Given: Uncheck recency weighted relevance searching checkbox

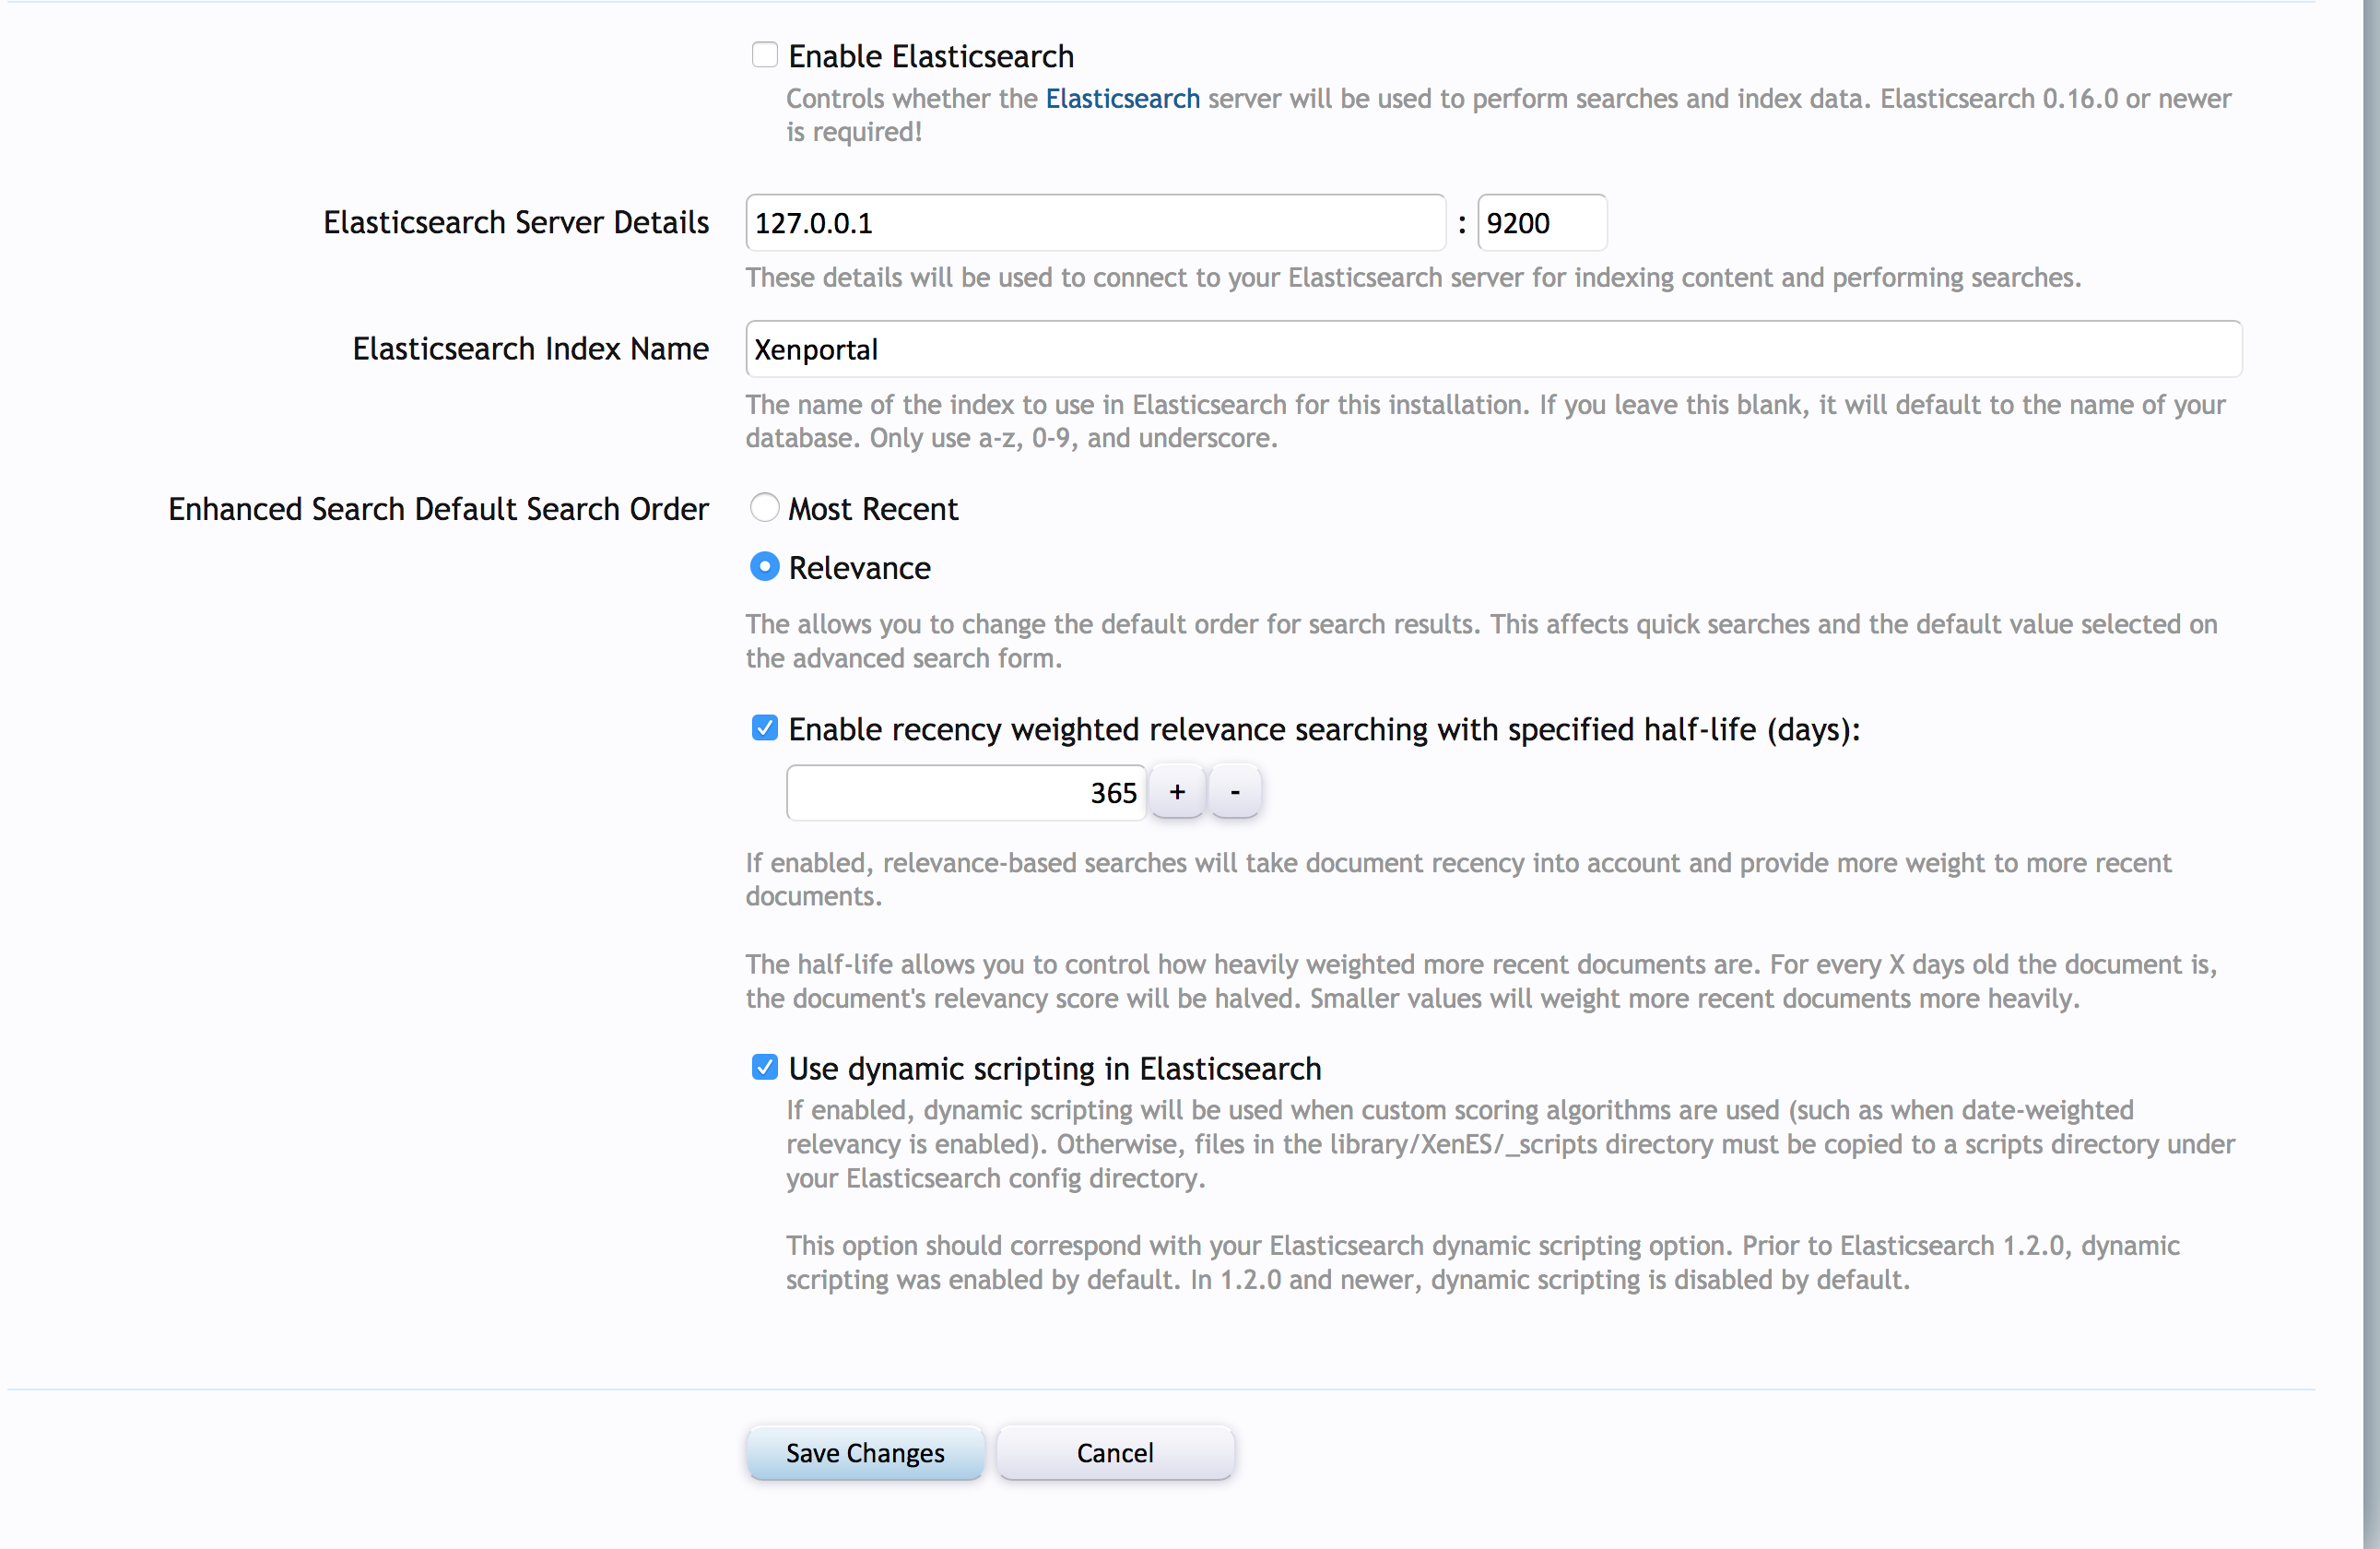Looking at the screenshot, I should pyautogui.click(x=764, y=728).
